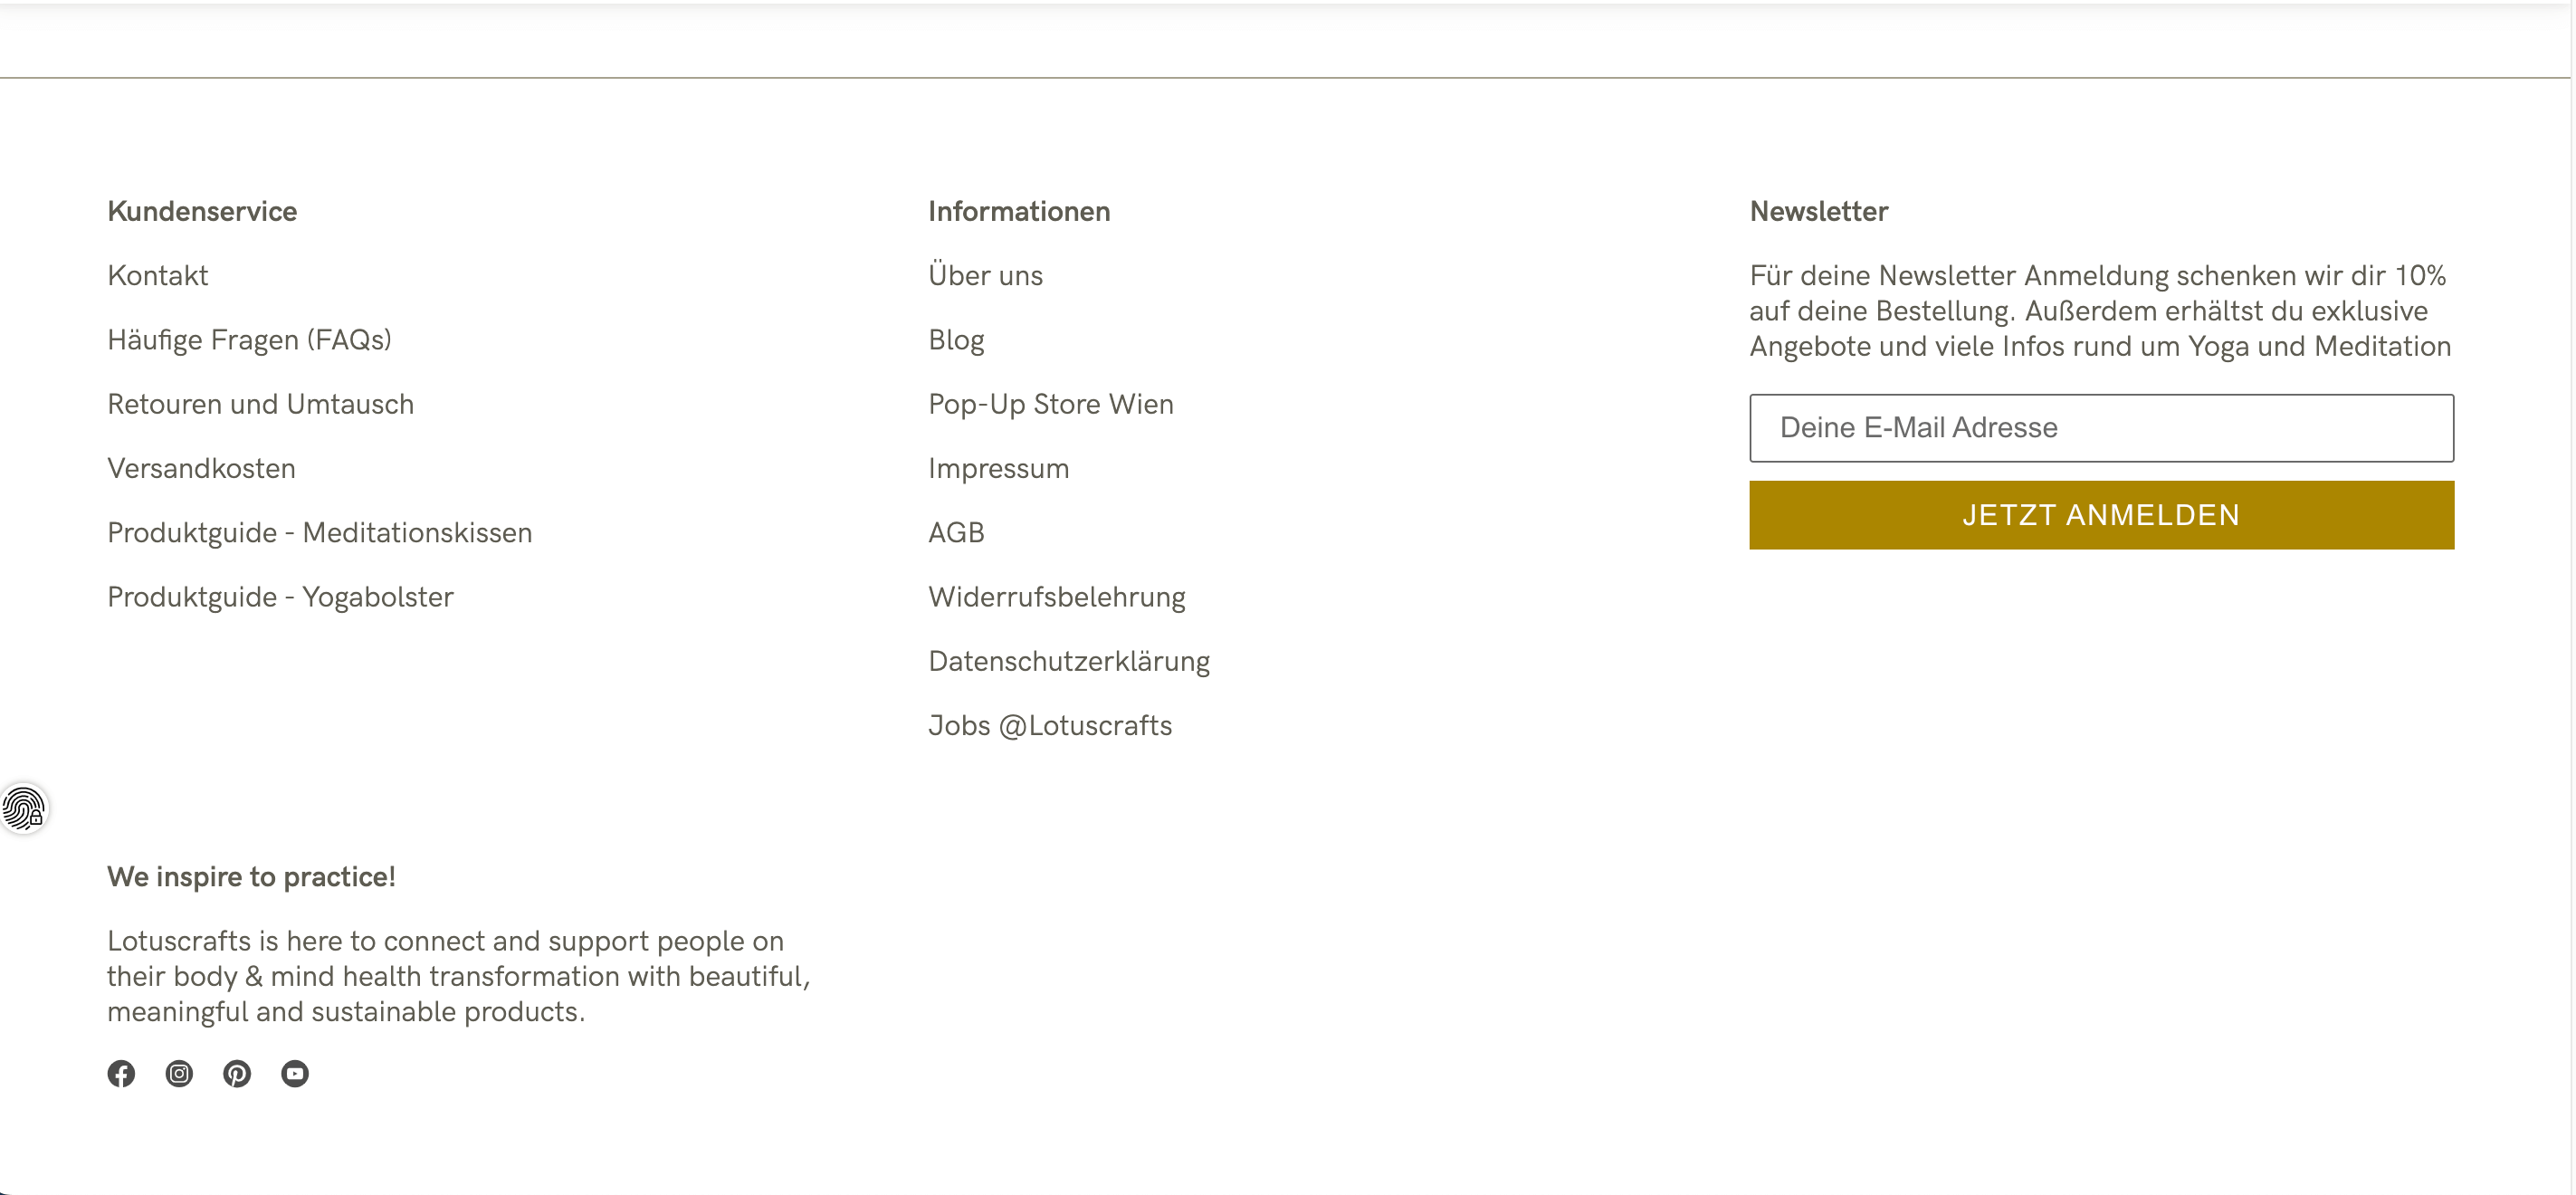Open Lotuscrafts Pinterest icon
2576x1195 pixels.
click(237, 1073)
